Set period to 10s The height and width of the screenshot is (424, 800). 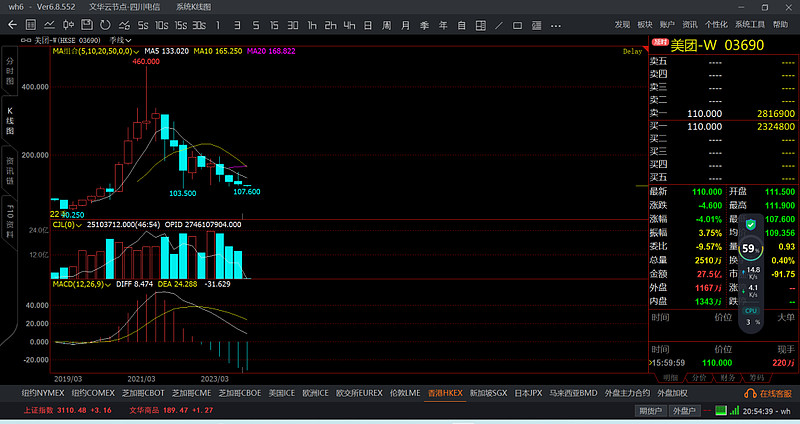[162, 25]
